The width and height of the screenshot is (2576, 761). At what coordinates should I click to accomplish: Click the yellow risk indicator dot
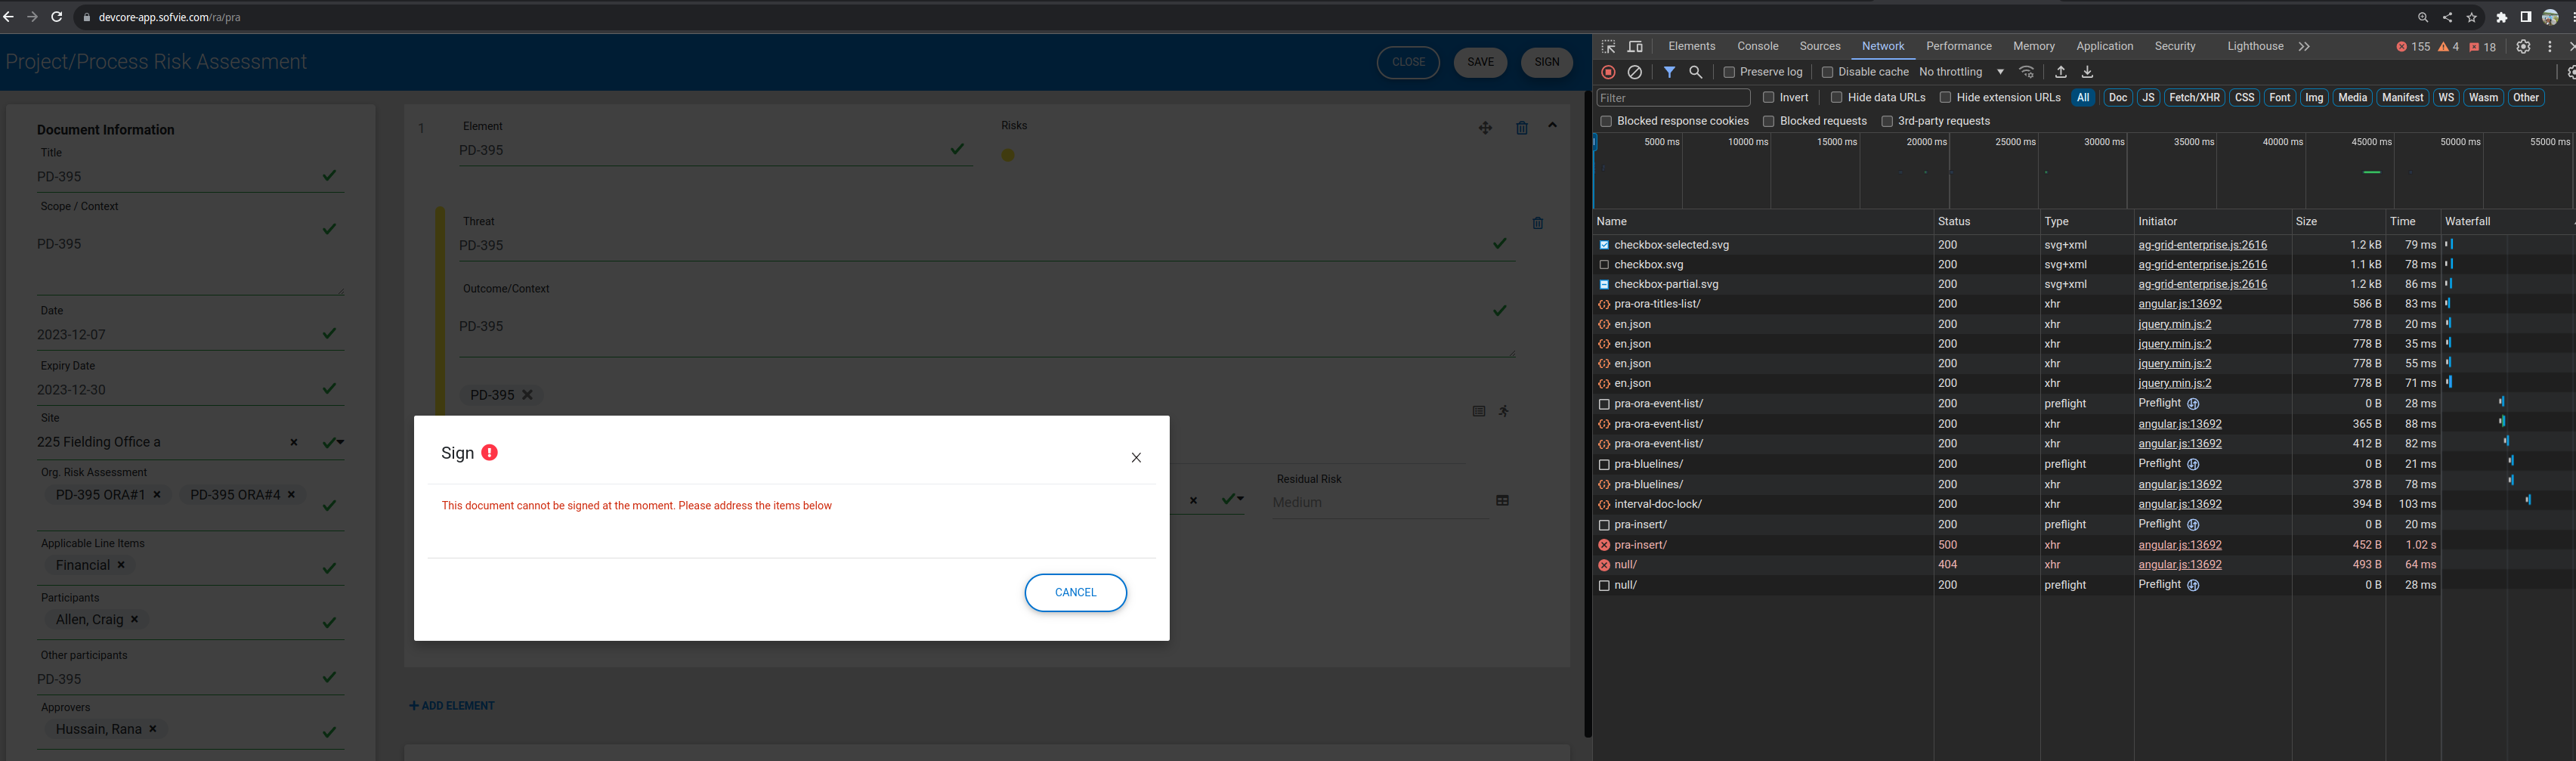1008,155
